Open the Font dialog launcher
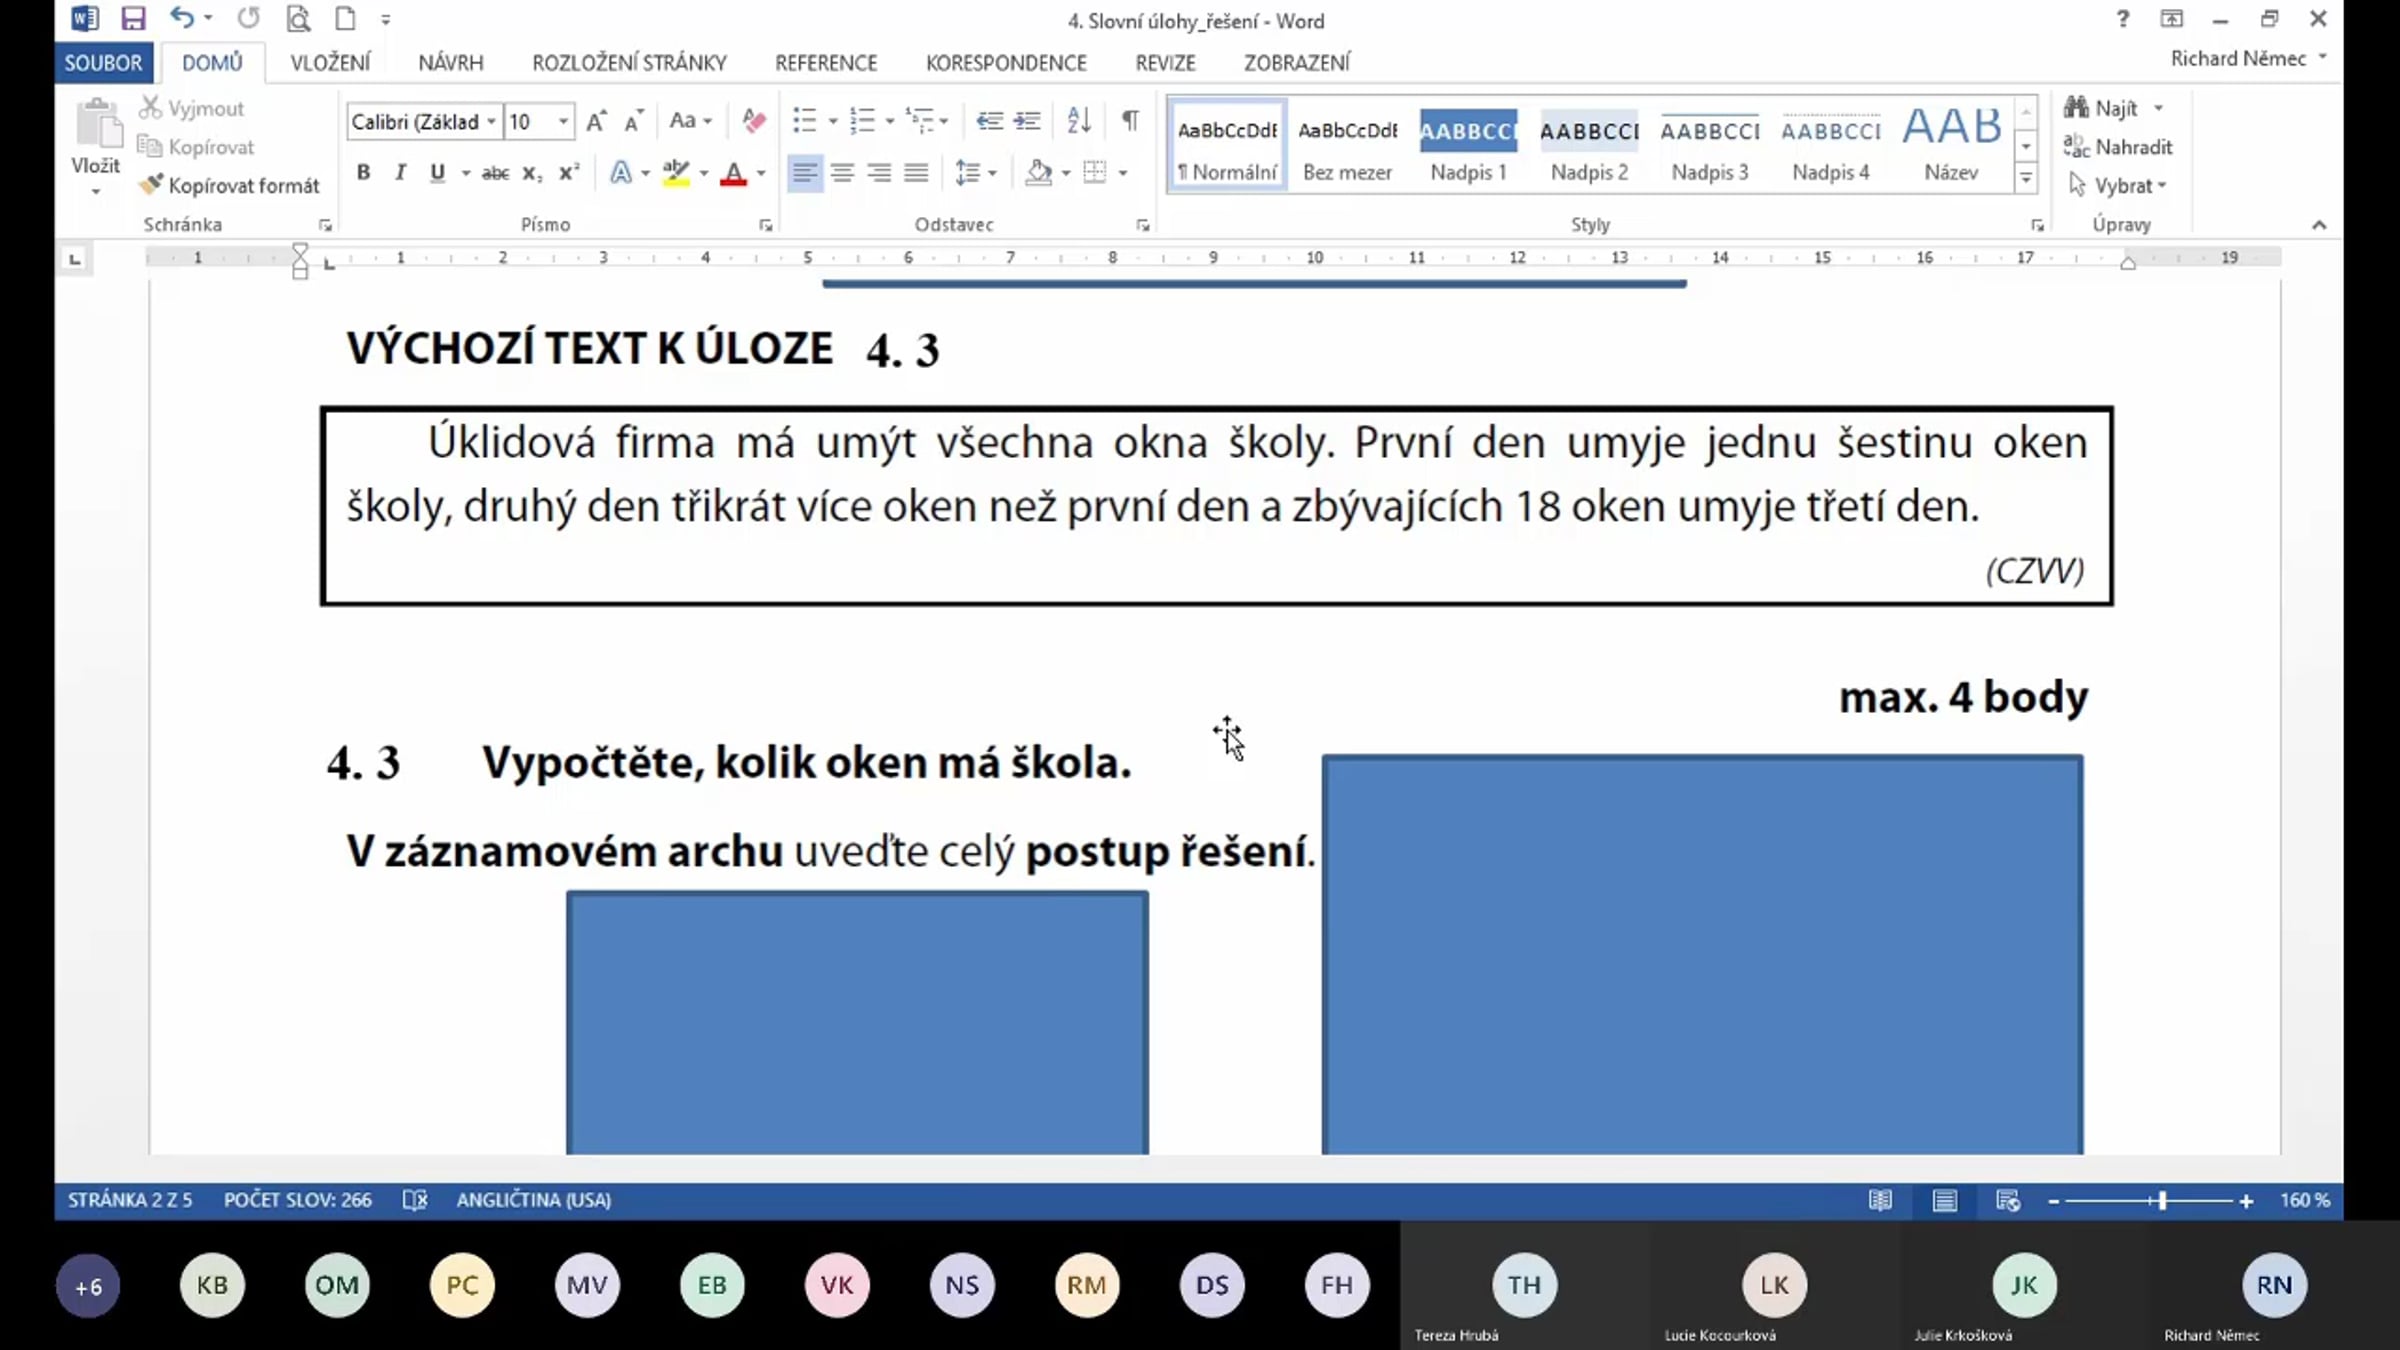Viewport: 2400px width, 1350px height. [x=766, y=226]
